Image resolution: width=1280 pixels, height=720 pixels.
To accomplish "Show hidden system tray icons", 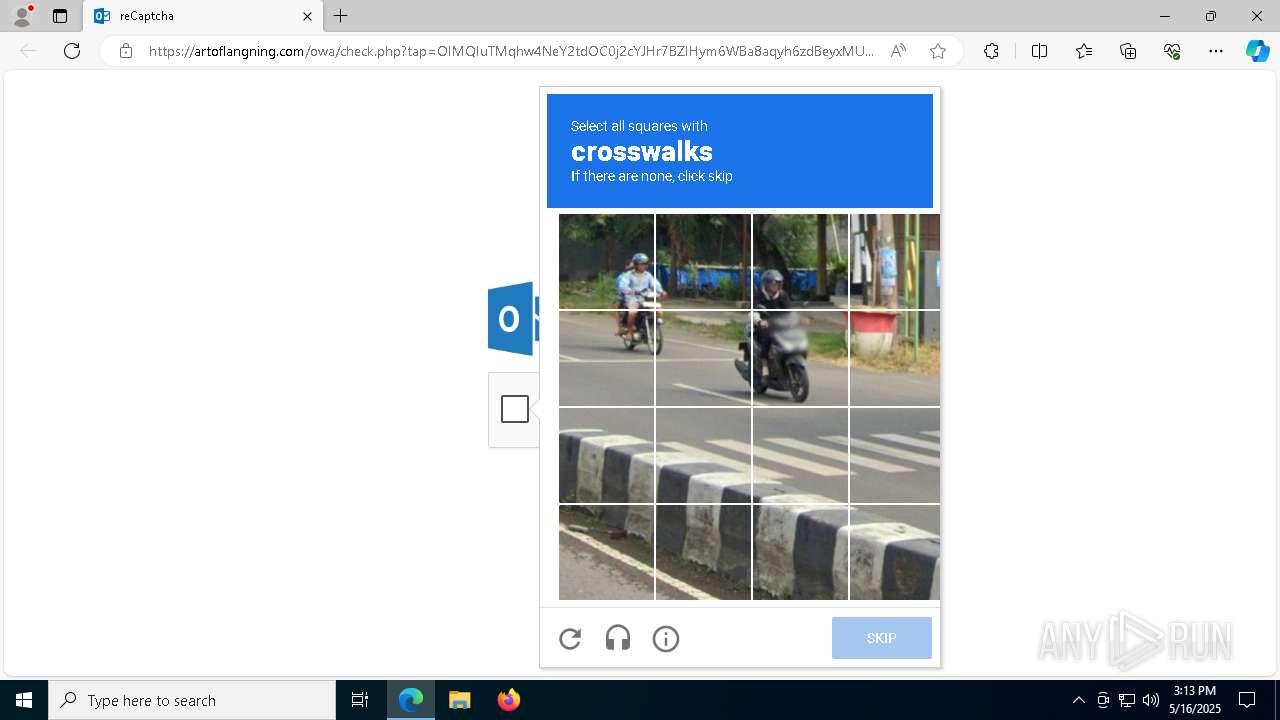I will 1078,700.
